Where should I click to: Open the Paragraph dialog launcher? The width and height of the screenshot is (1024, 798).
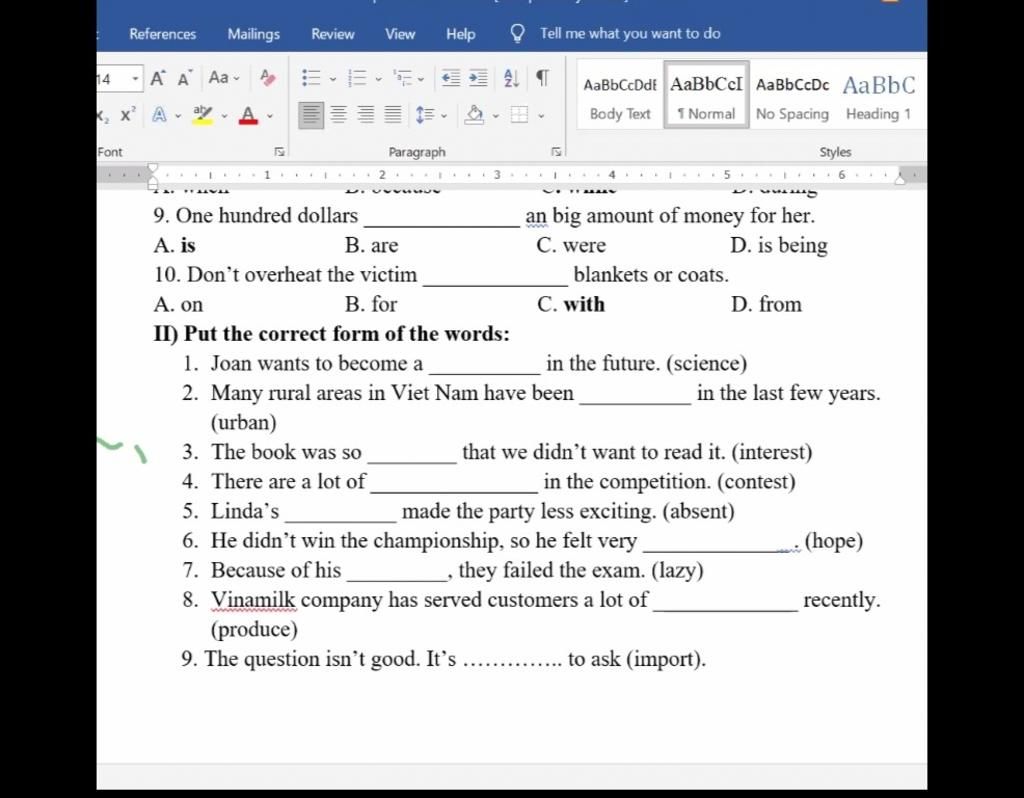click(x=556, y=152)
